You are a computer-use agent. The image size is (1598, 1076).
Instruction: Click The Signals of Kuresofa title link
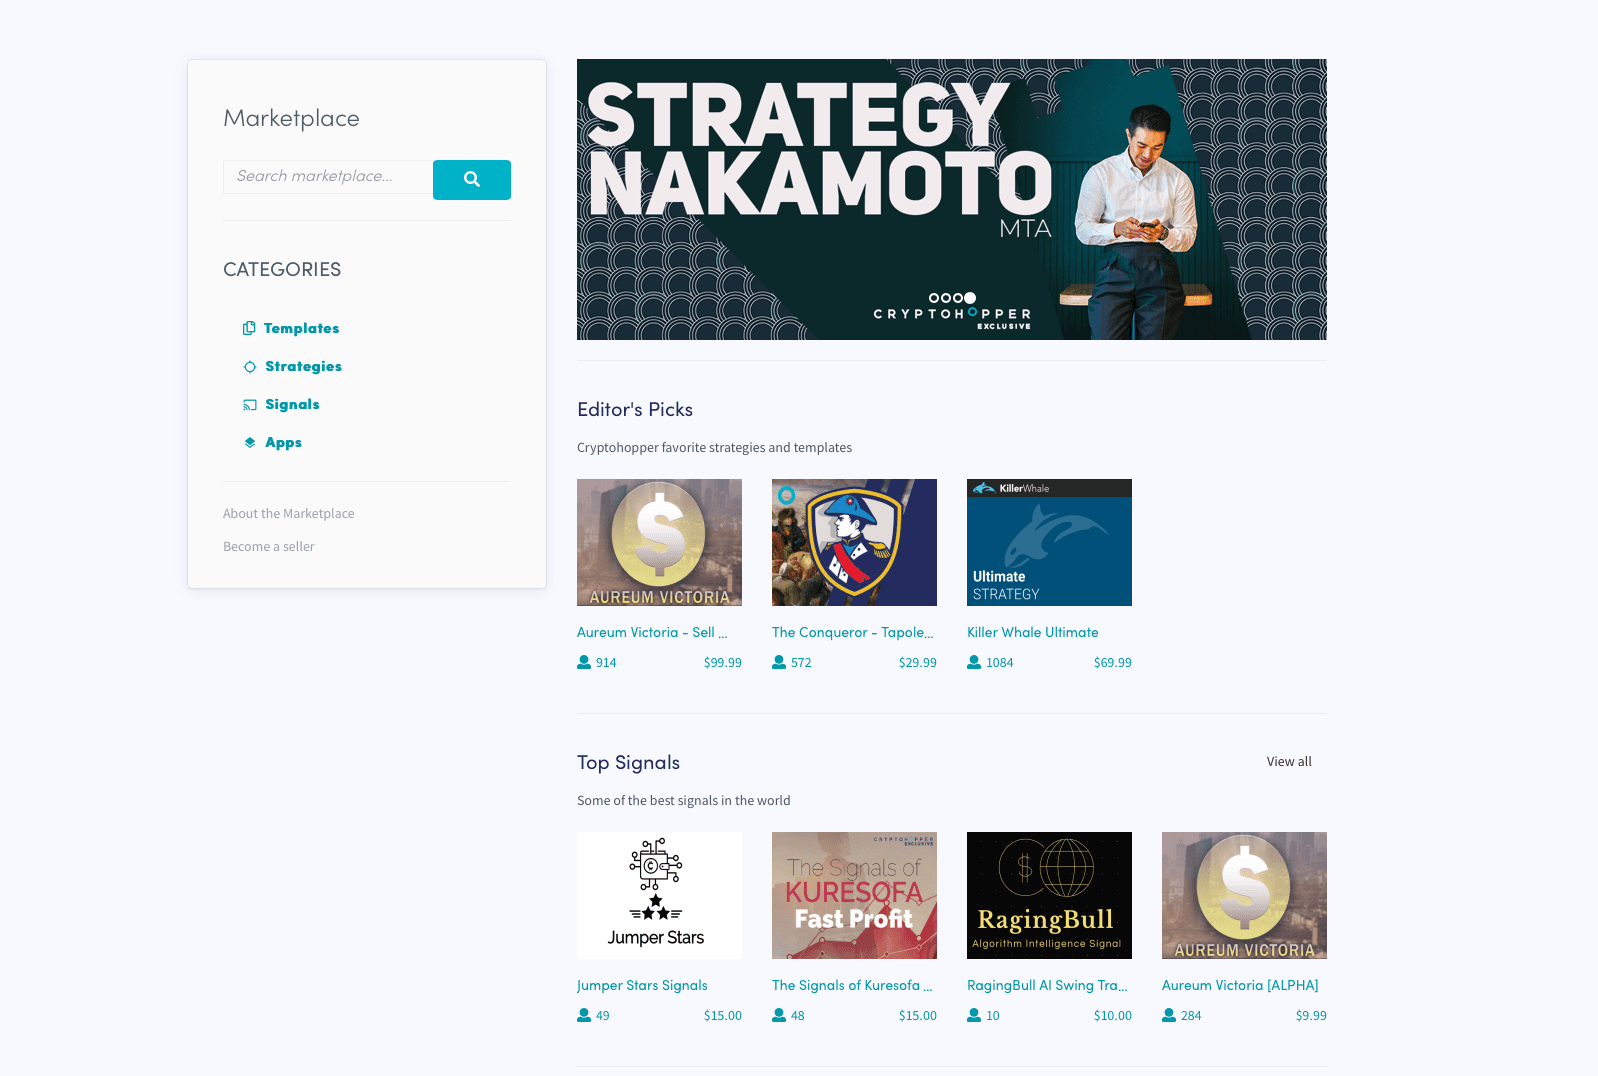[x=852, y=985]
